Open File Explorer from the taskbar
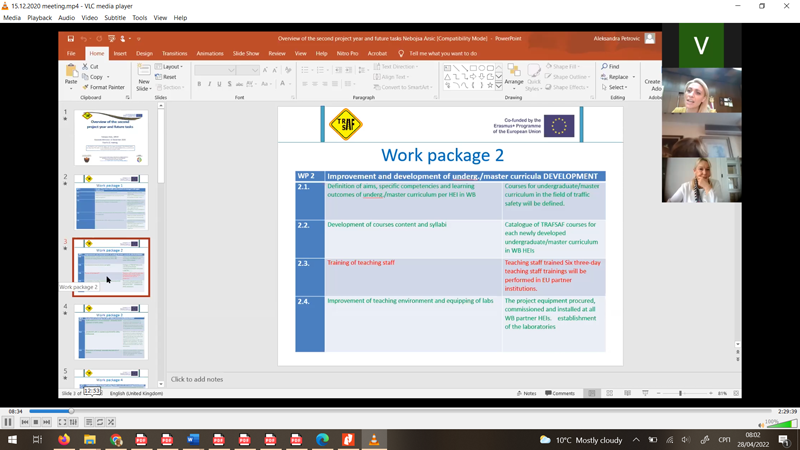 [x=90, y=439]
